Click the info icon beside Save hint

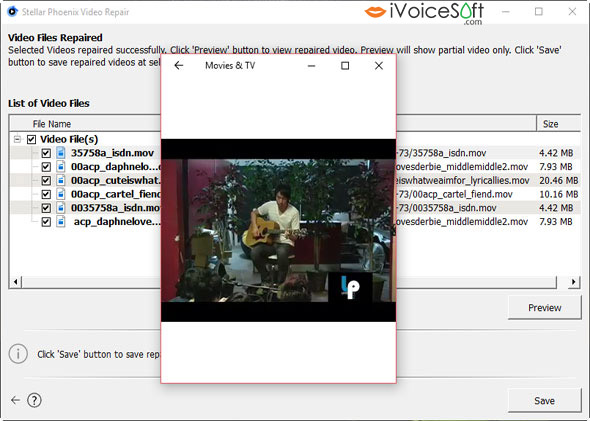click(18, 354)
